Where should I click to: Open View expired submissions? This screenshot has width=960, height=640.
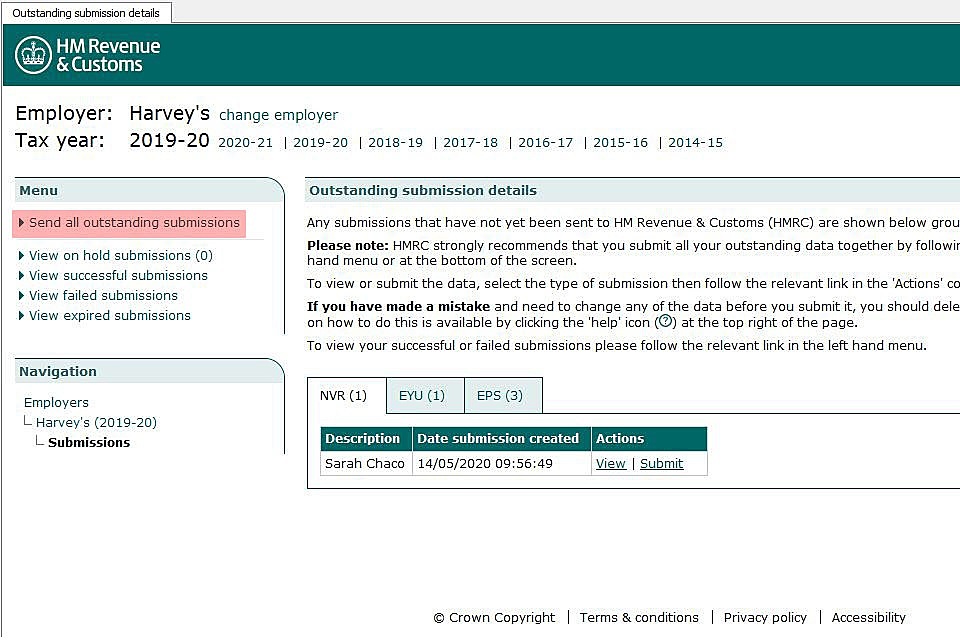pos(109,316)
